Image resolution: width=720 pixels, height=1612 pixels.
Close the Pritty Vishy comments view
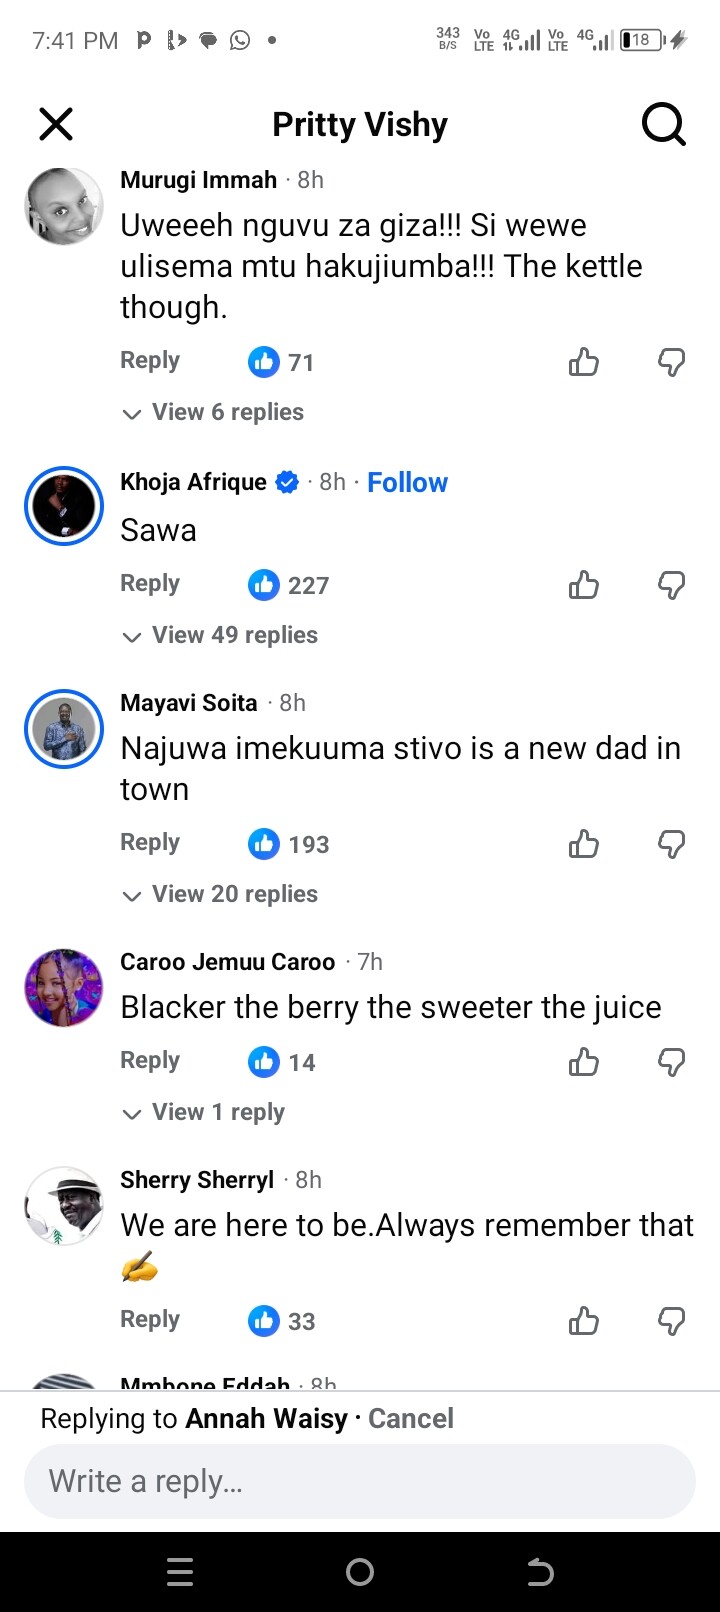click(x=56, y=125)
